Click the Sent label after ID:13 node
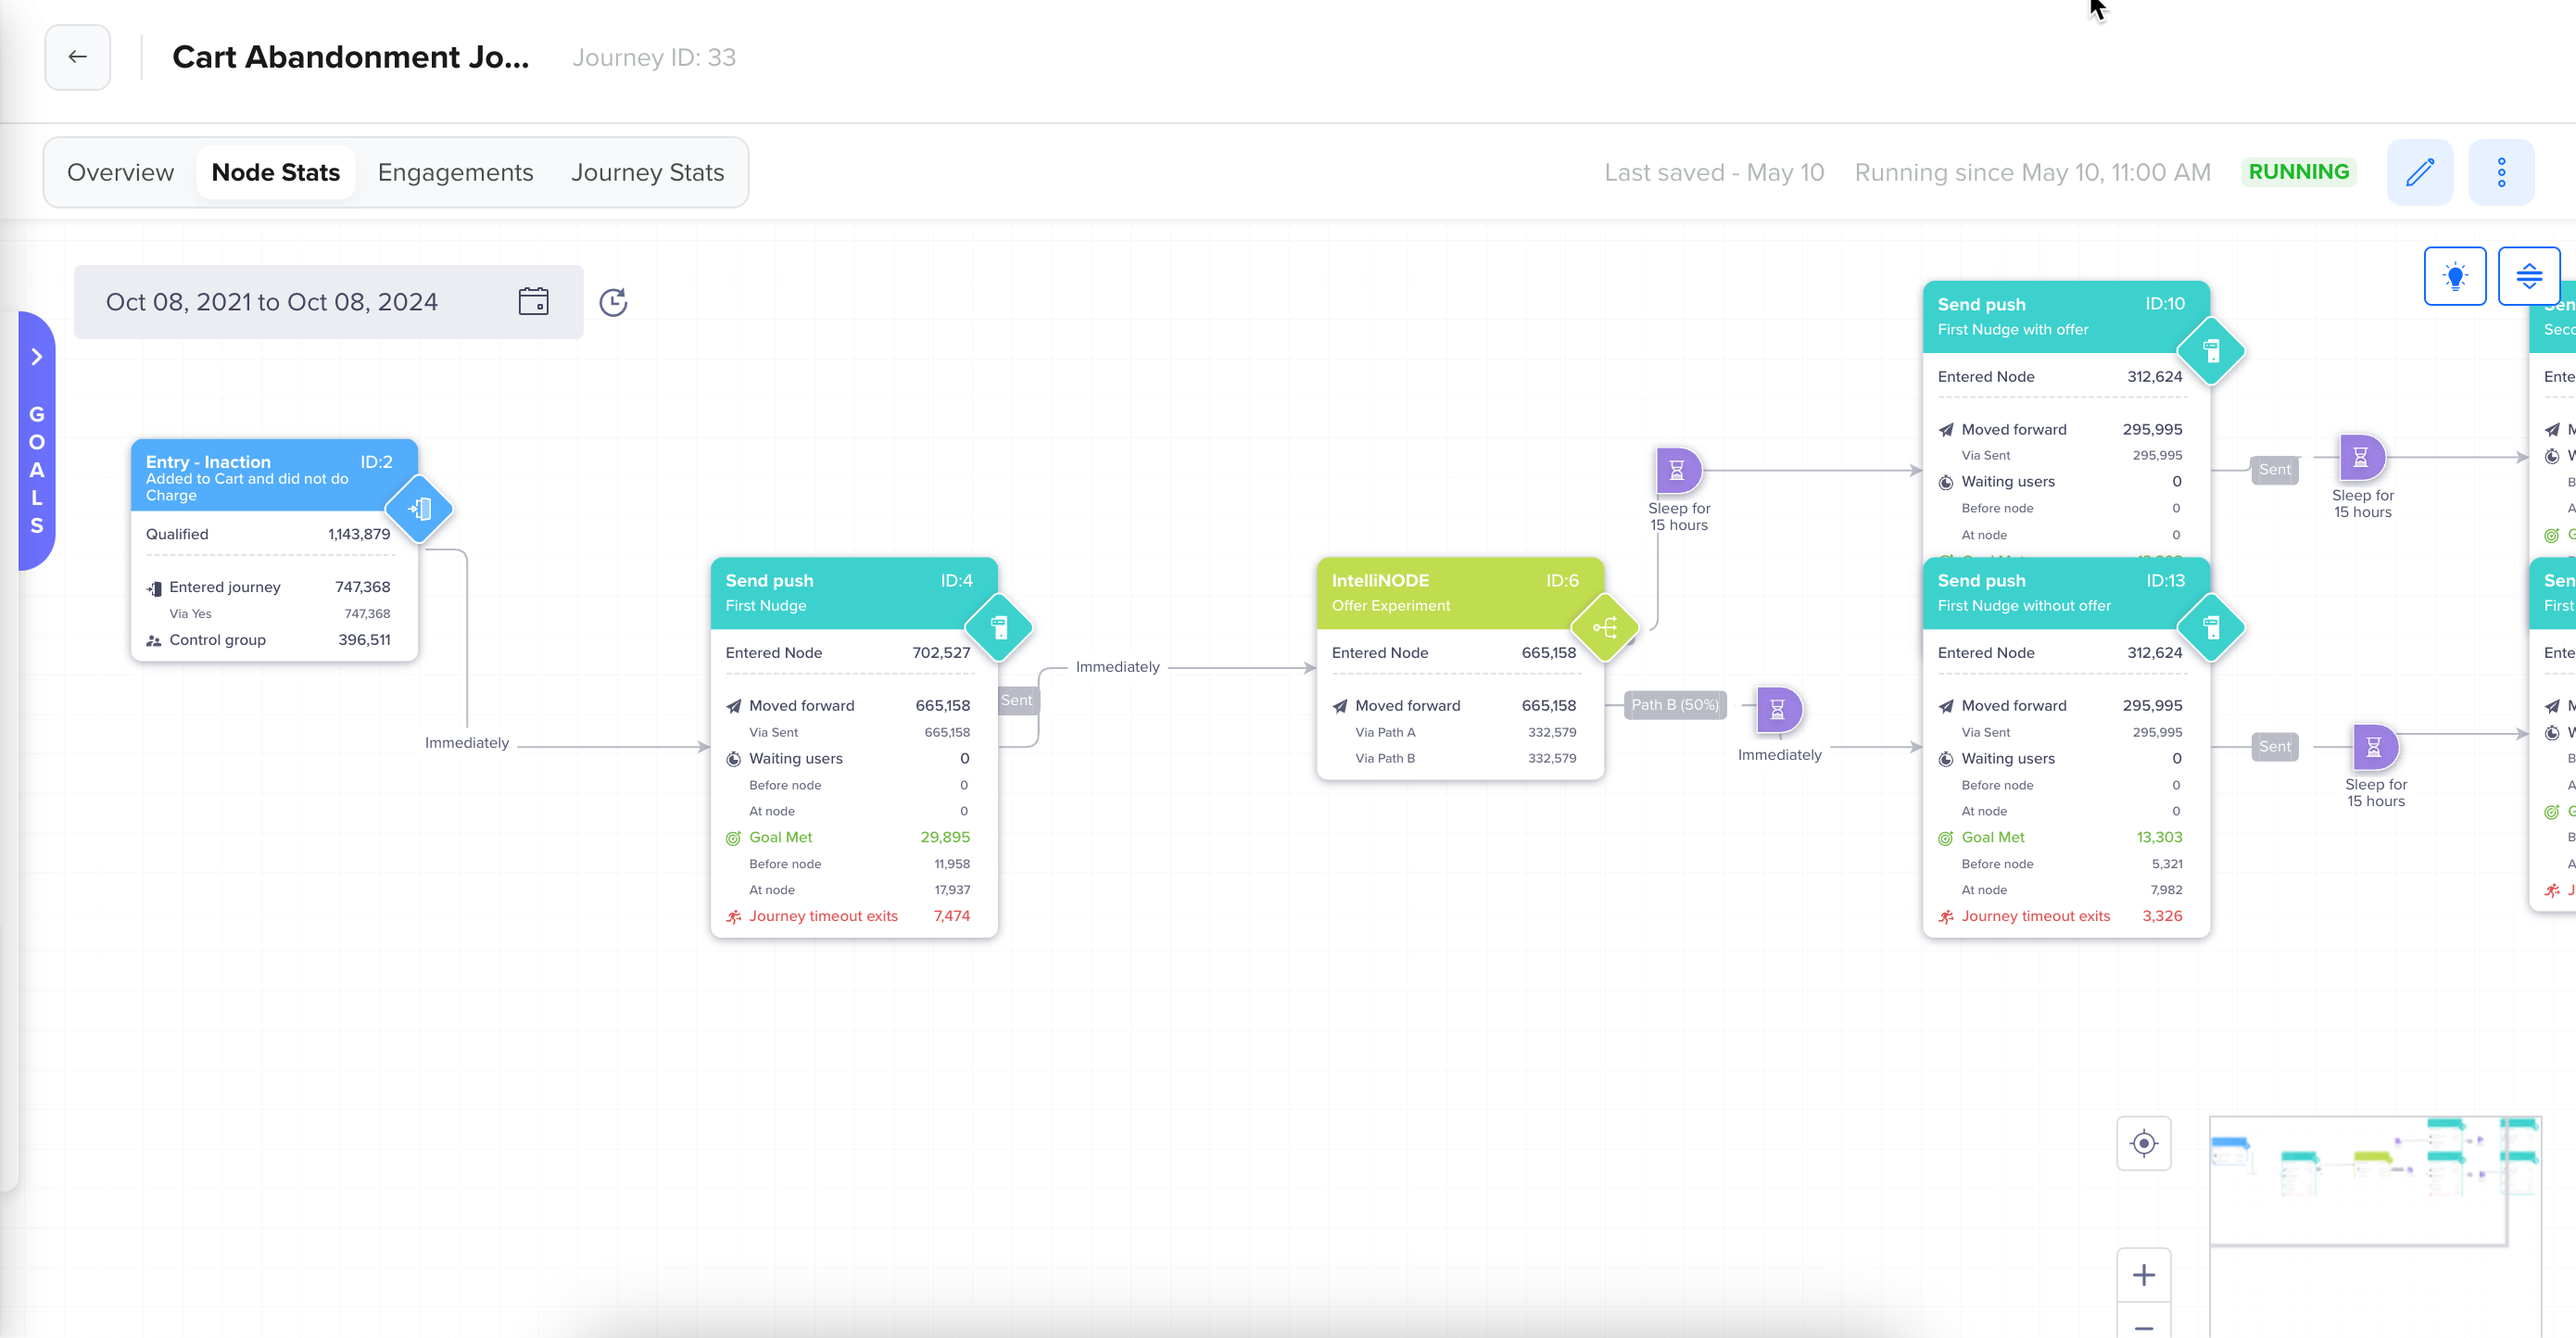The height and width of the screenshot is (1338, 2576). (x=2274, y=746)
